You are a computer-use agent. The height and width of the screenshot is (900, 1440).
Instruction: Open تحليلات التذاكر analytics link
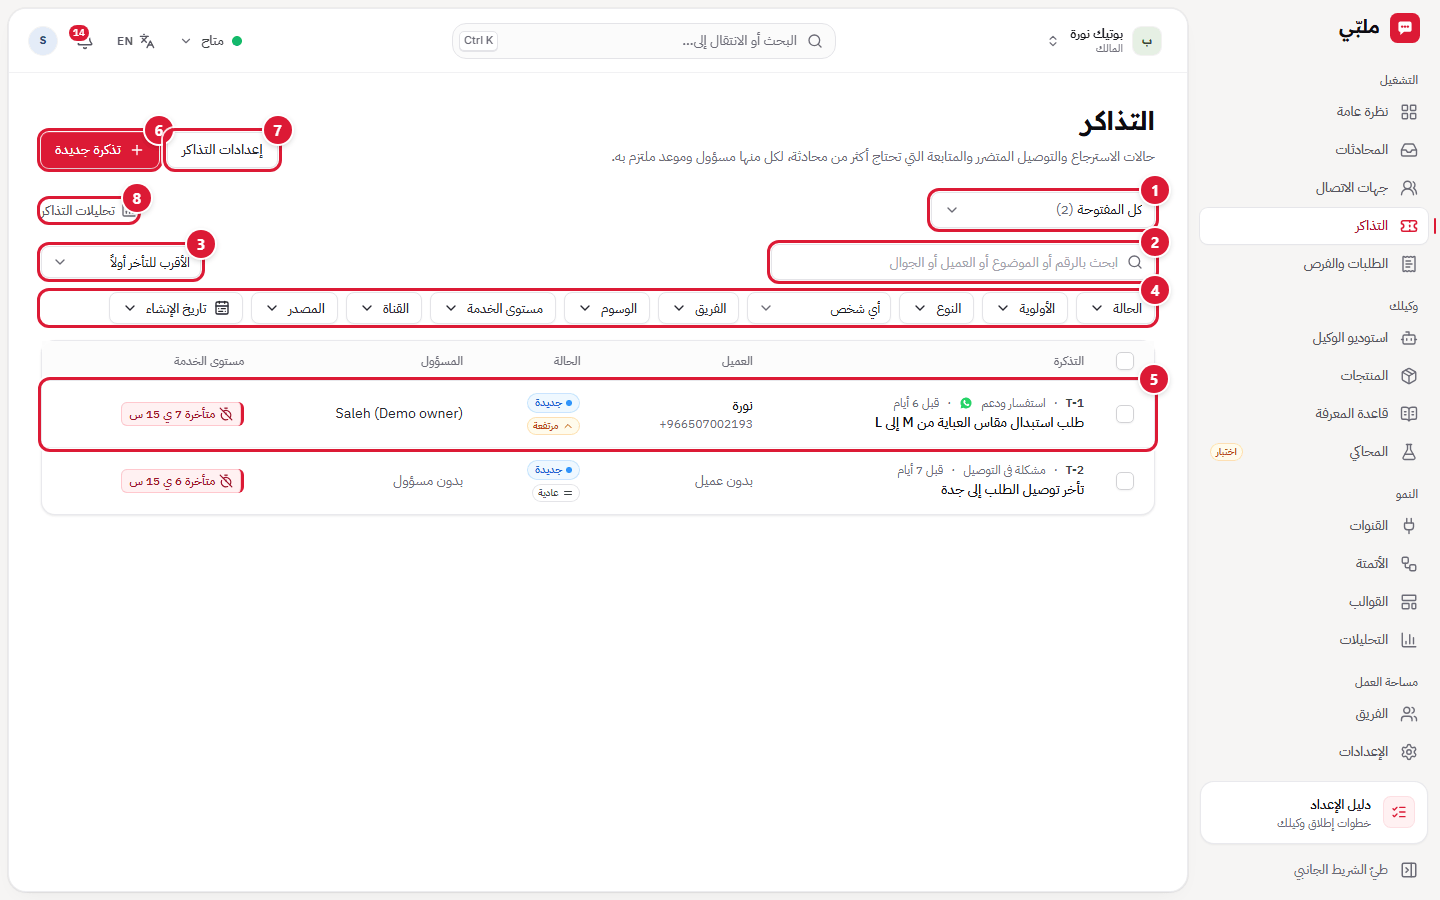tap(88, 211)
